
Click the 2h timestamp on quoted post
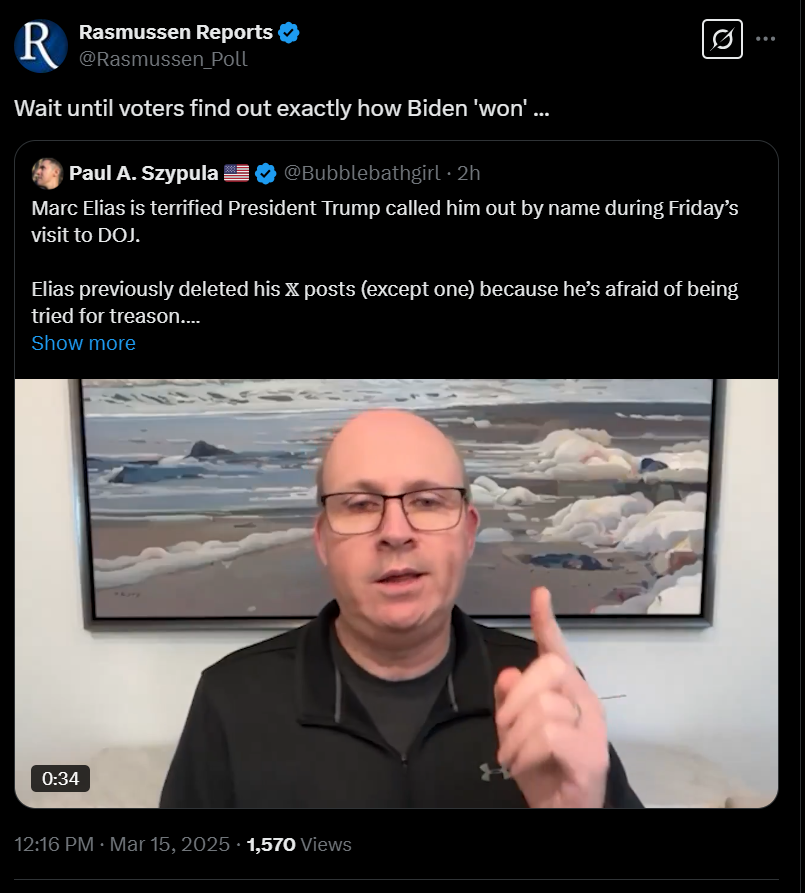[468, 173]
